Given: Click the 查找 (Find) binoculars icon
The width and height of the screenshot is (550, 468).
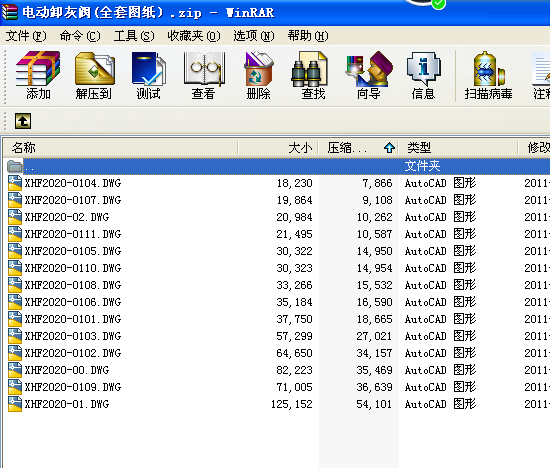Looking at the screenshot, I should point(309,69).
